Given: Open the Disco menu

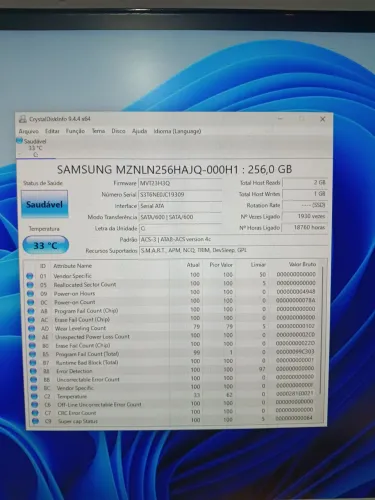Looking at the screenshot, I should click(118, 131).
